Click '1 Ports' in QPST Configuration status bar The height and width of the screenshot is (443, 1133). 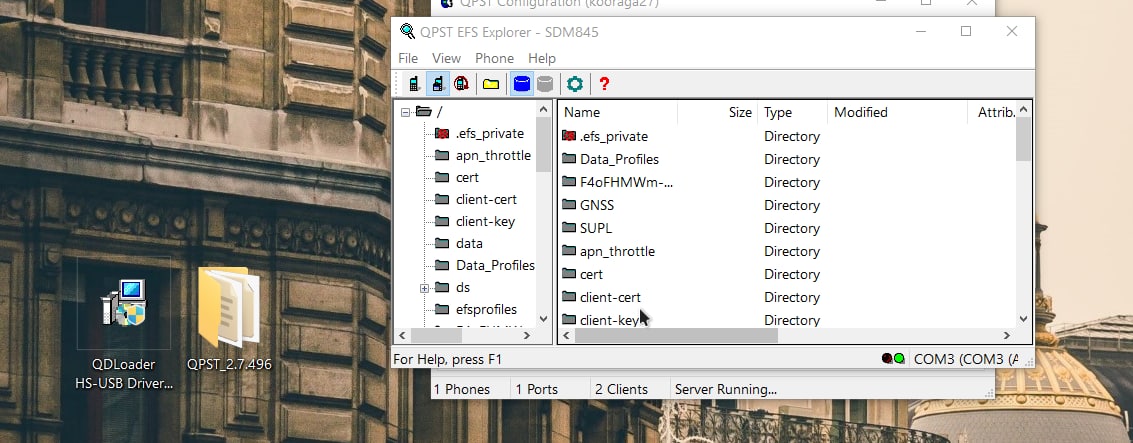(537, 389)
